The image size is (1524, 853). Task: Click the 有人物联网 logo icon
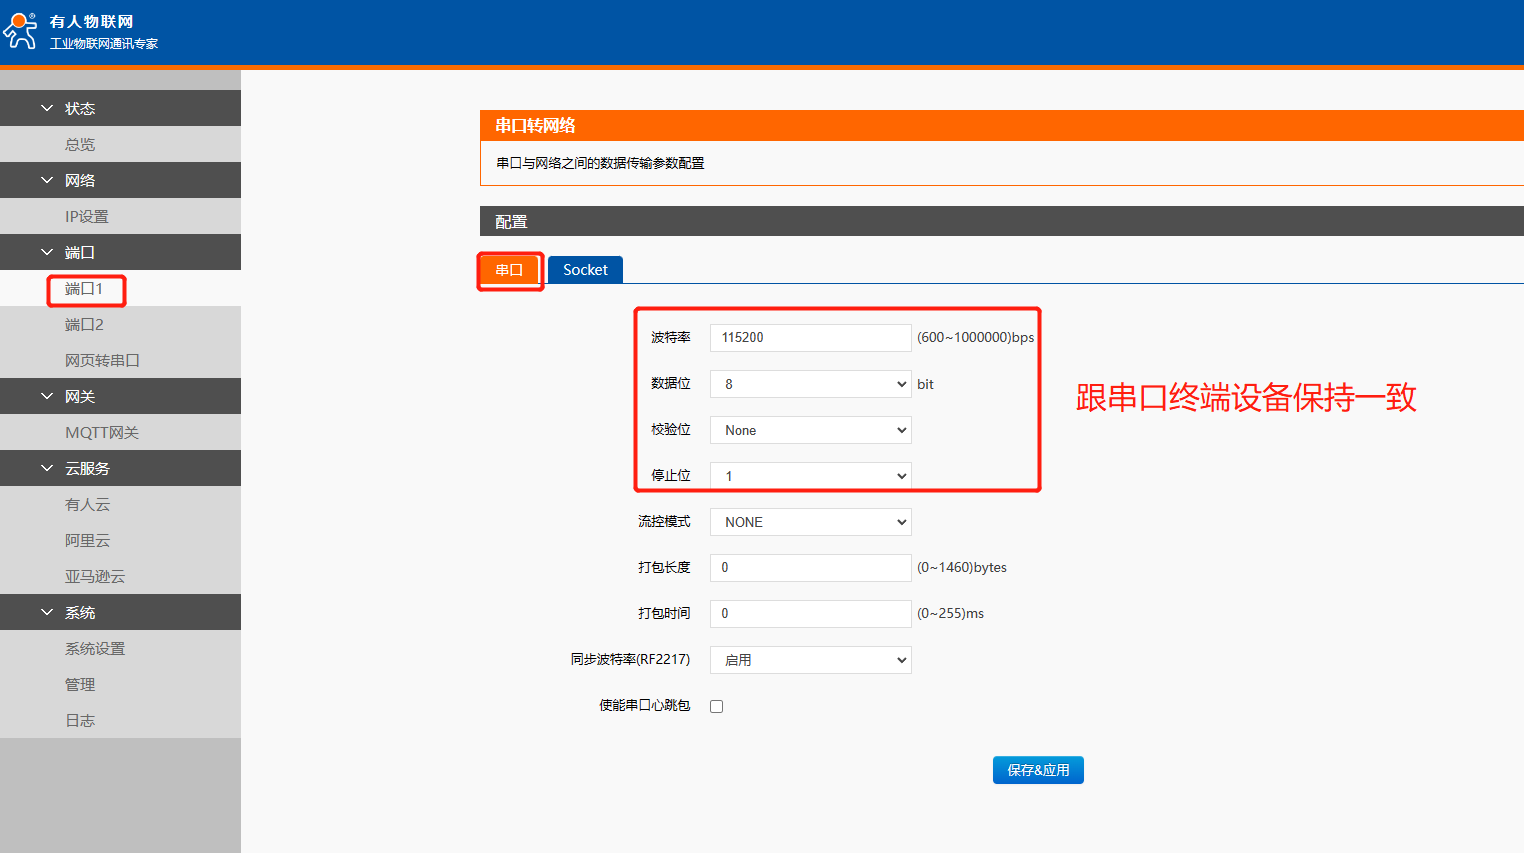(20, 30)
